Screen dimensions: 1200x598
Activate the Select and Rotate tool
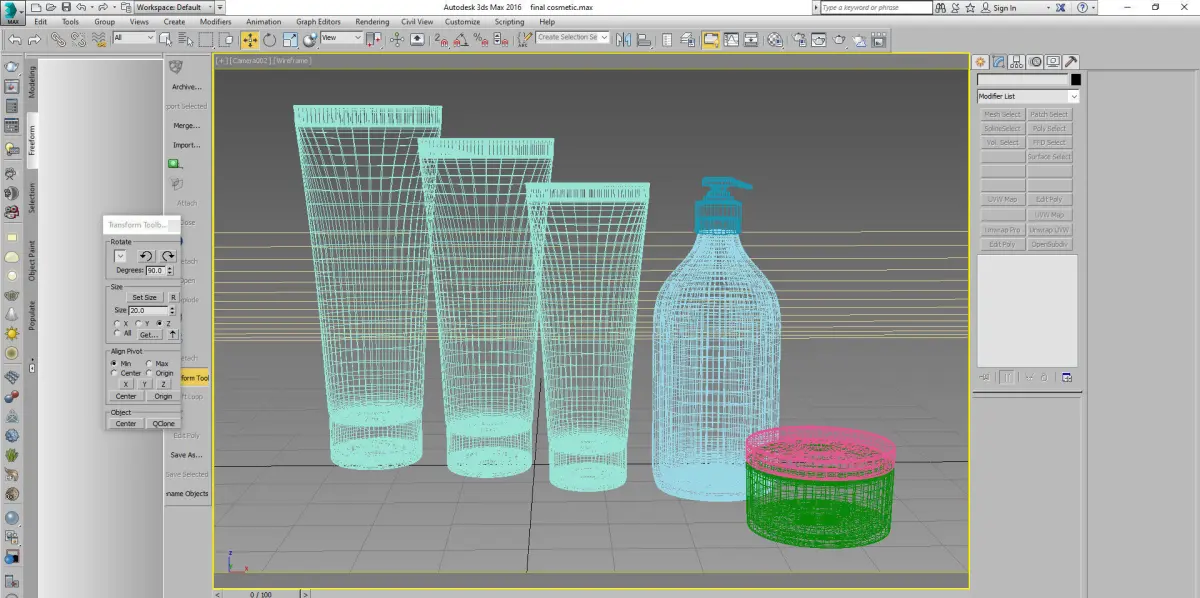269,40
